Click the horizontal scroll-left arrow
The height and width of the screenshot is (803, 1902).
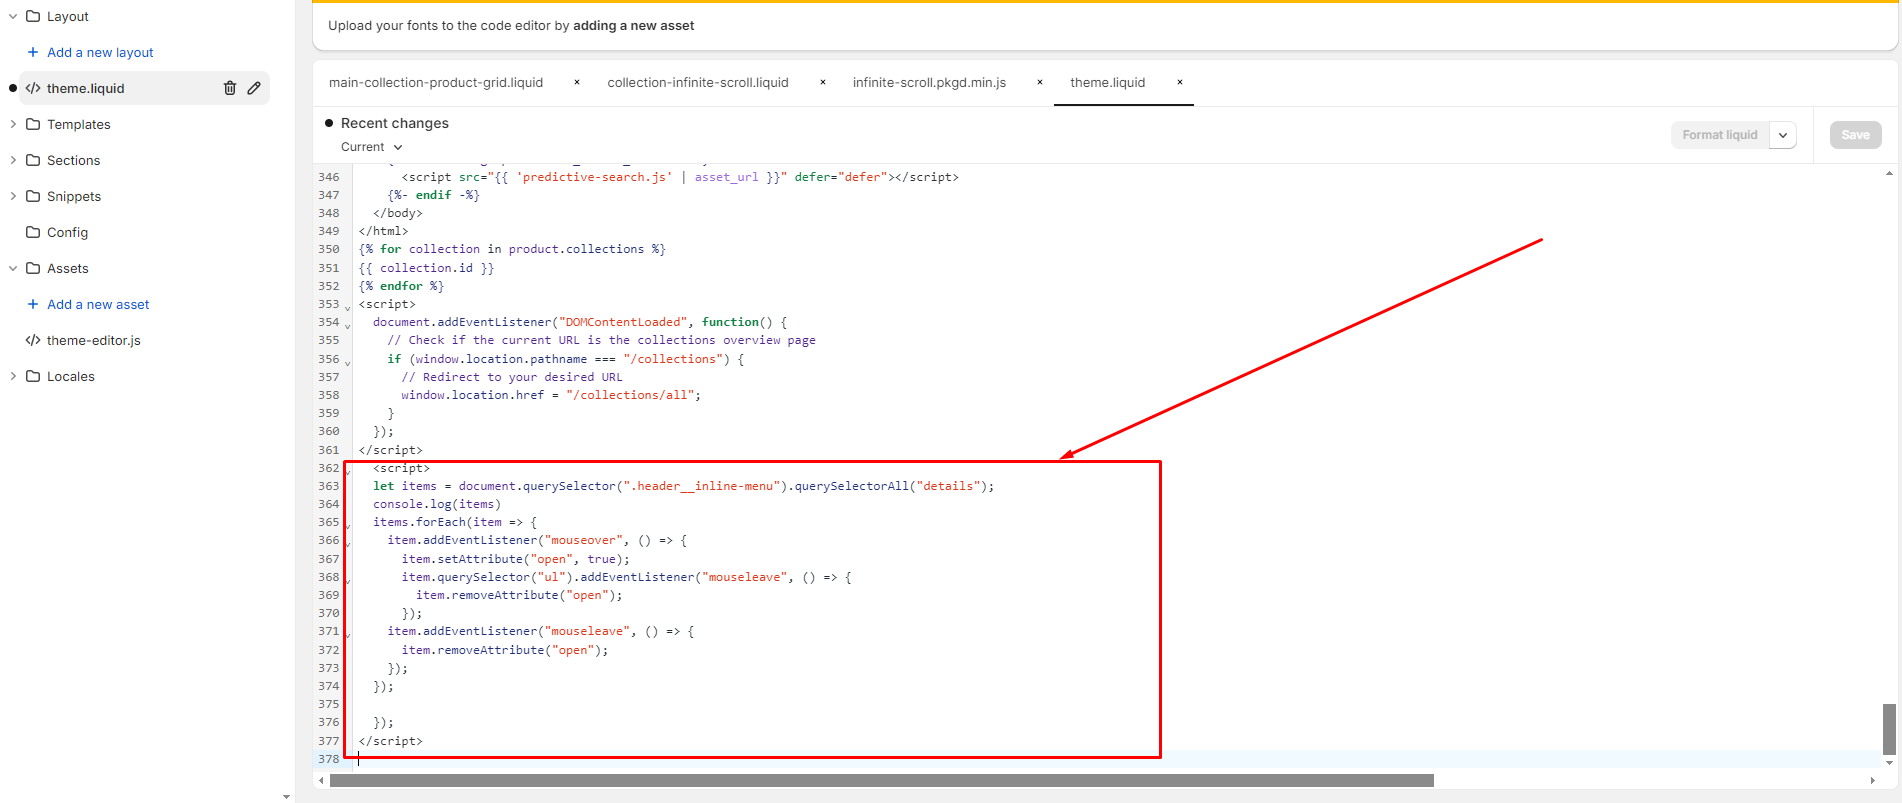[321, 780]
